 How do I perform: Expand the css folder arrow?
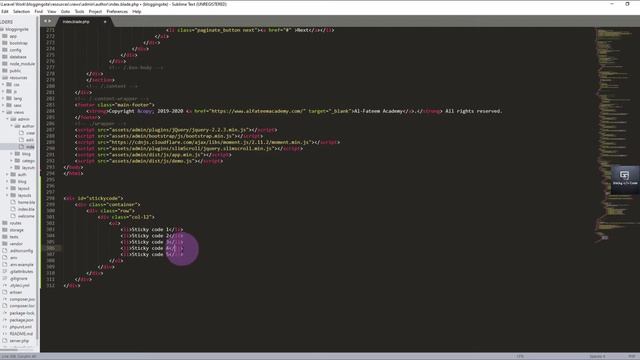point(3,85)
